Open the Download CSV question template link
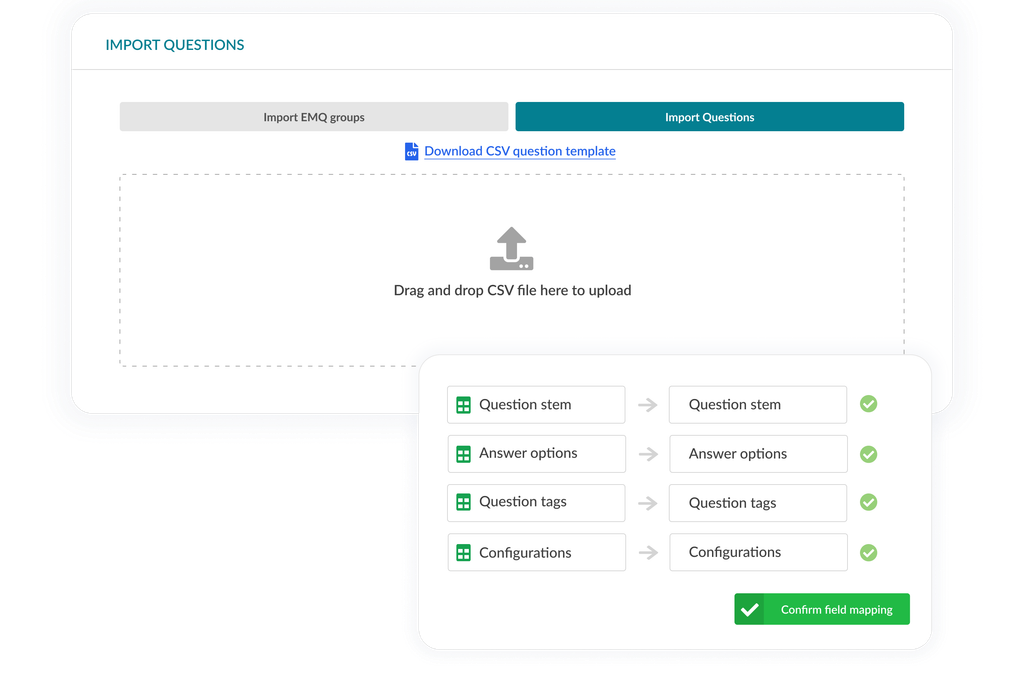Viewport: 1024px width, 682px height. point(520,151)
